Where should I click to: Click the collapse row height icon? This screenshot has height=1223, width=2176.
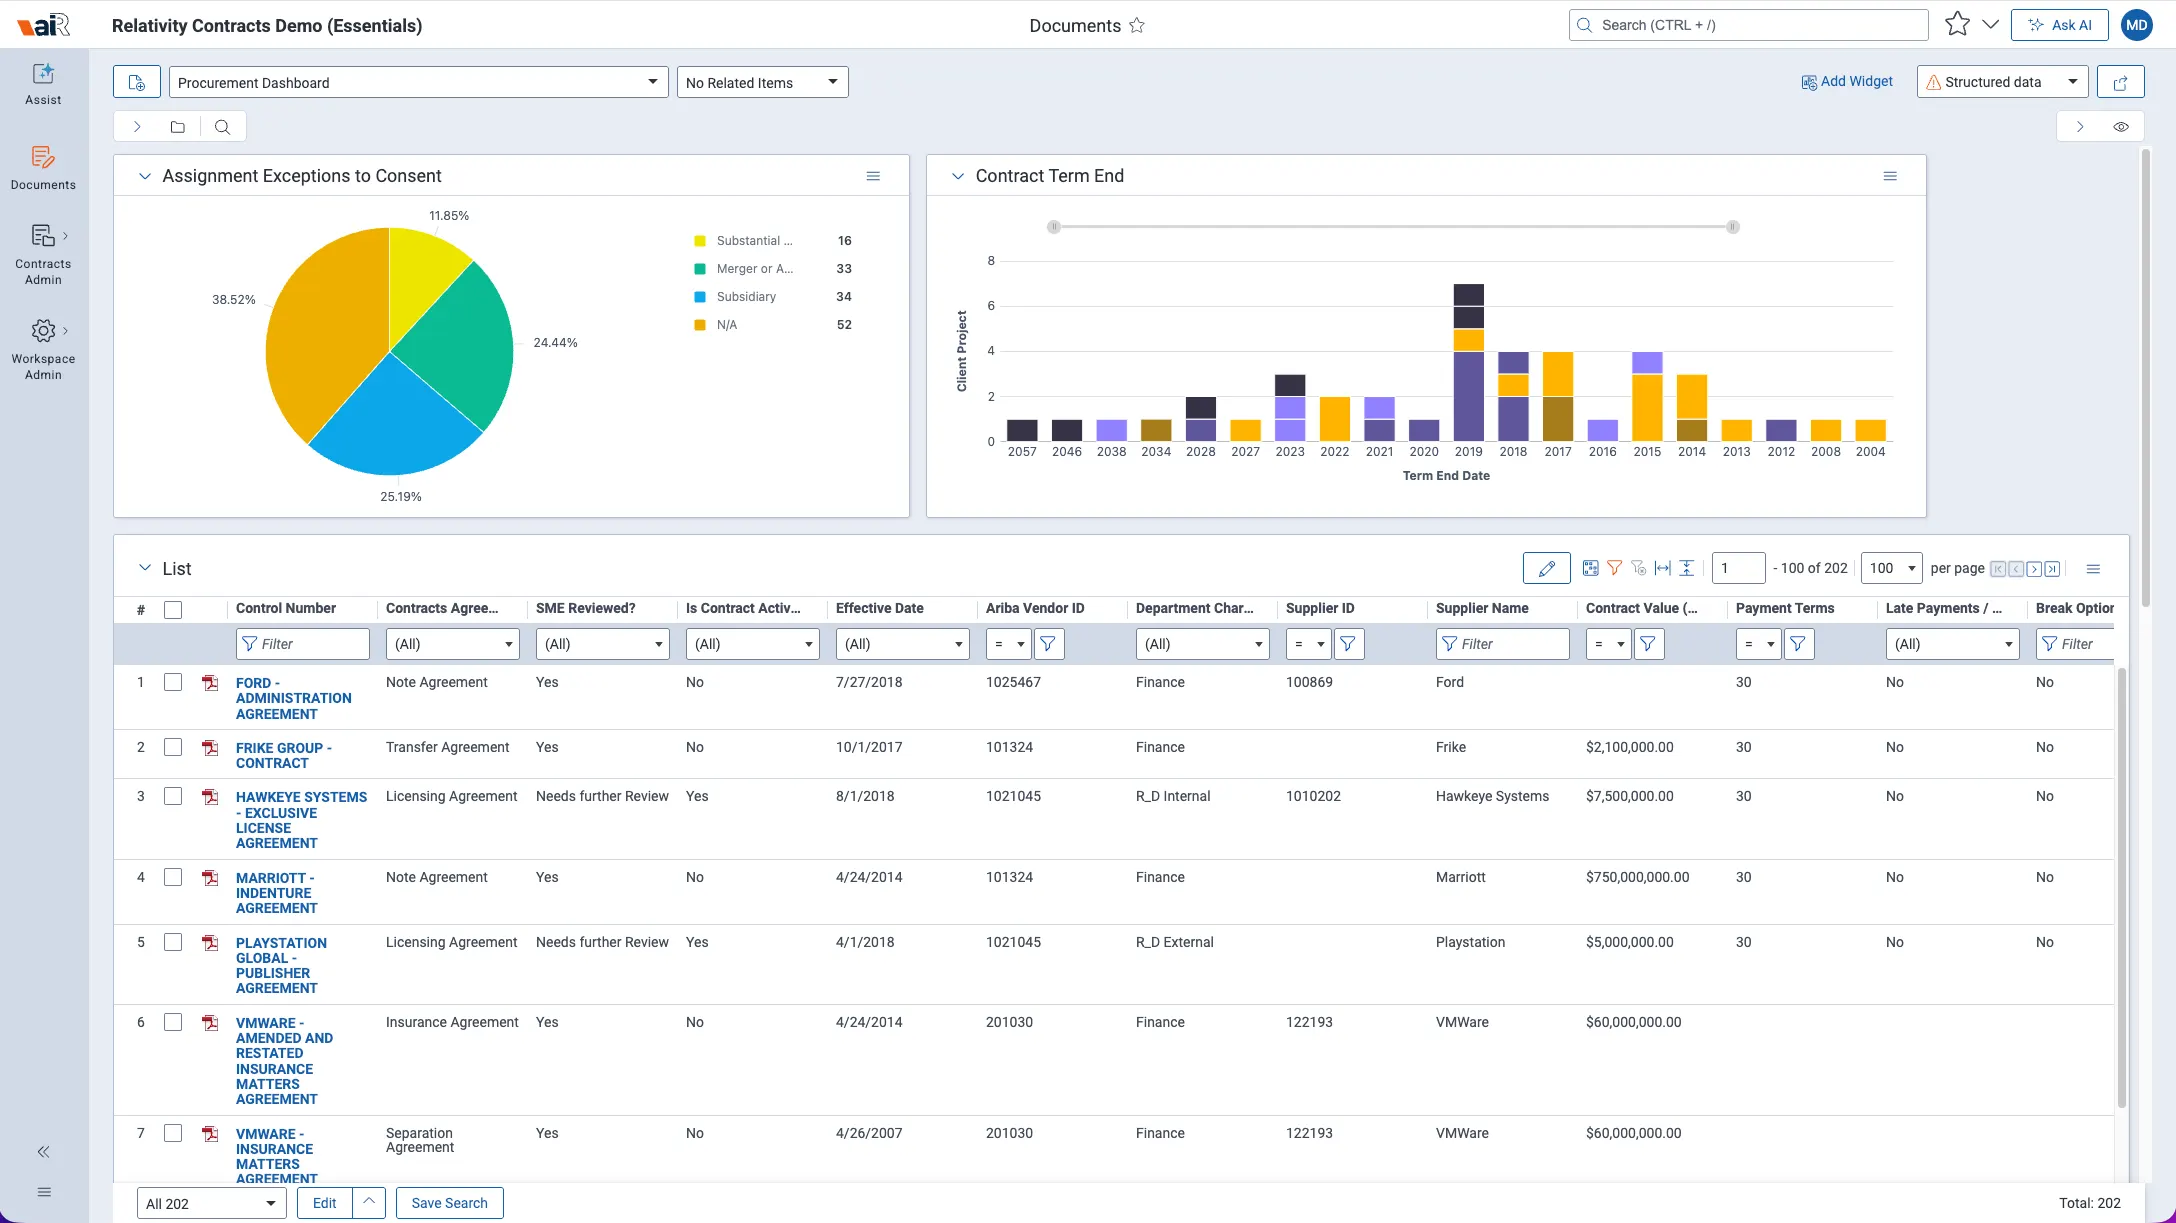click(1686, 568)
